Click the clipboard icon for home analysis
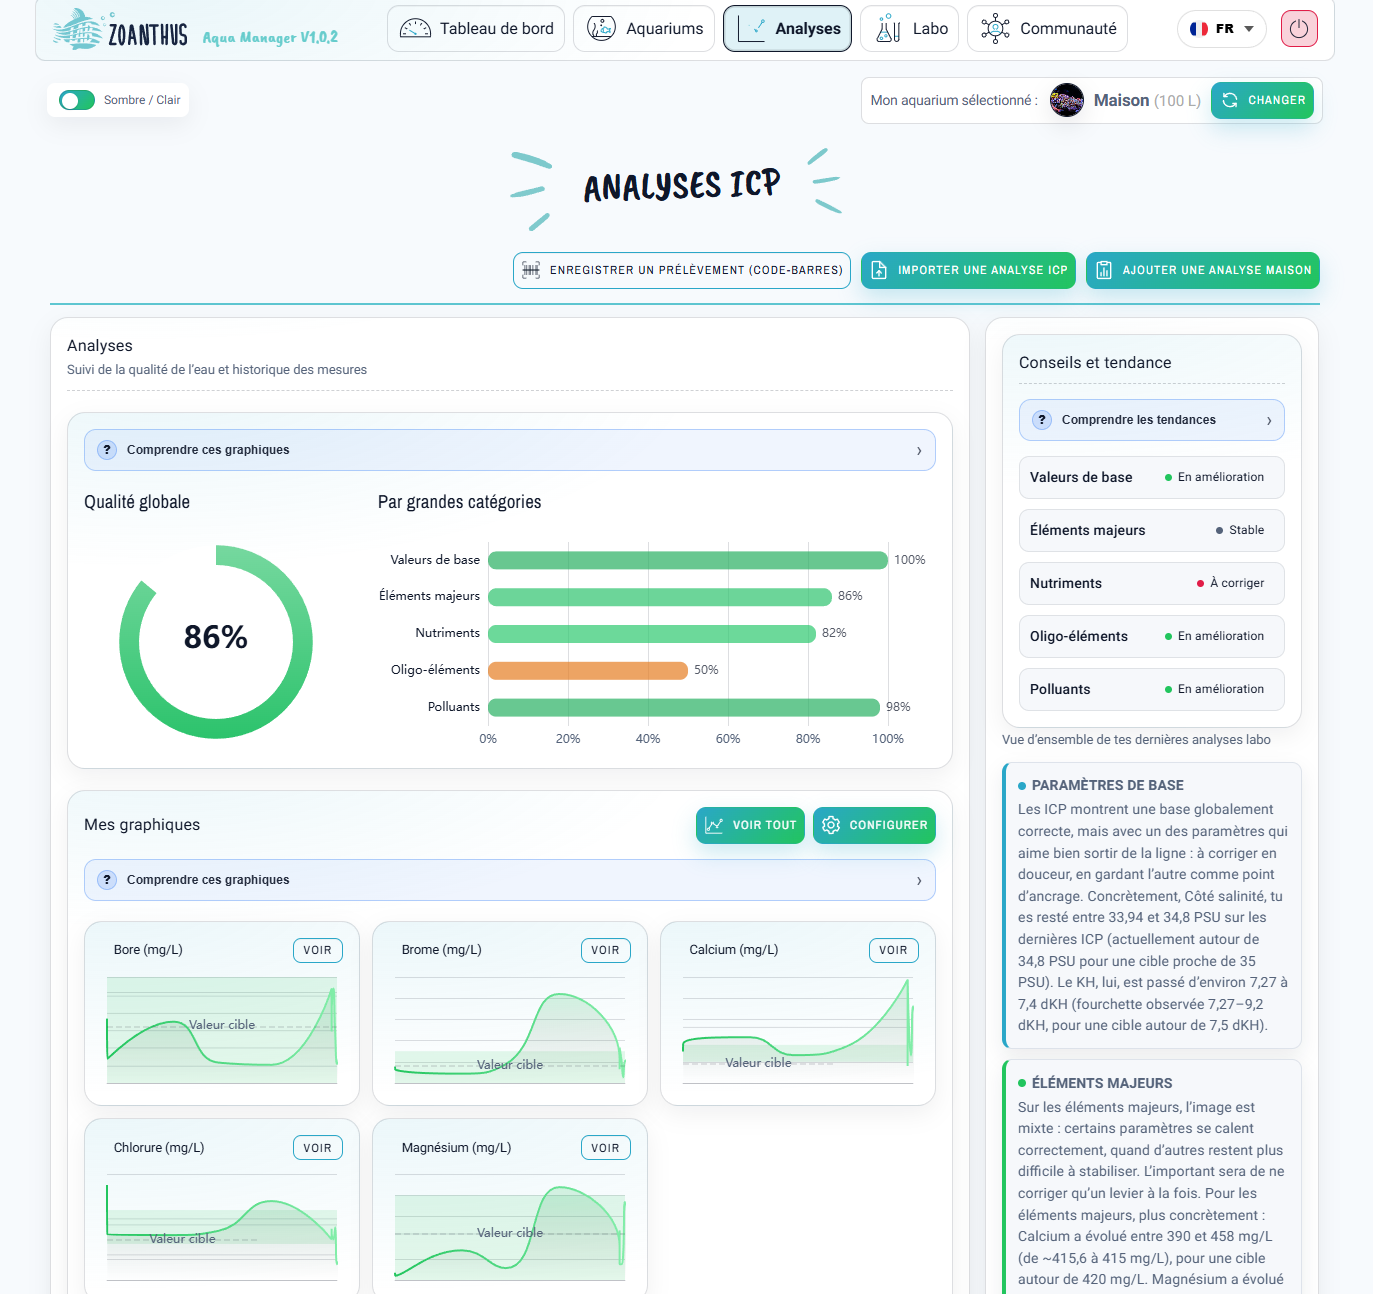 pyautogui.click(x=1104, y=270)
